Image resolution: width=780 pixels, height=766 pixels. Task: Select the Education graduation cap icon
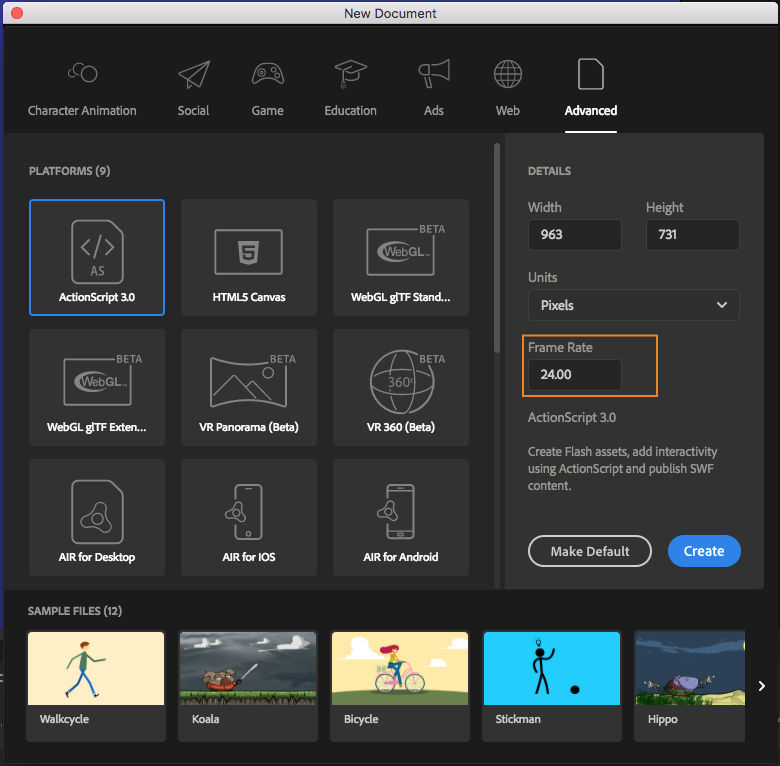tap(350, 74)
